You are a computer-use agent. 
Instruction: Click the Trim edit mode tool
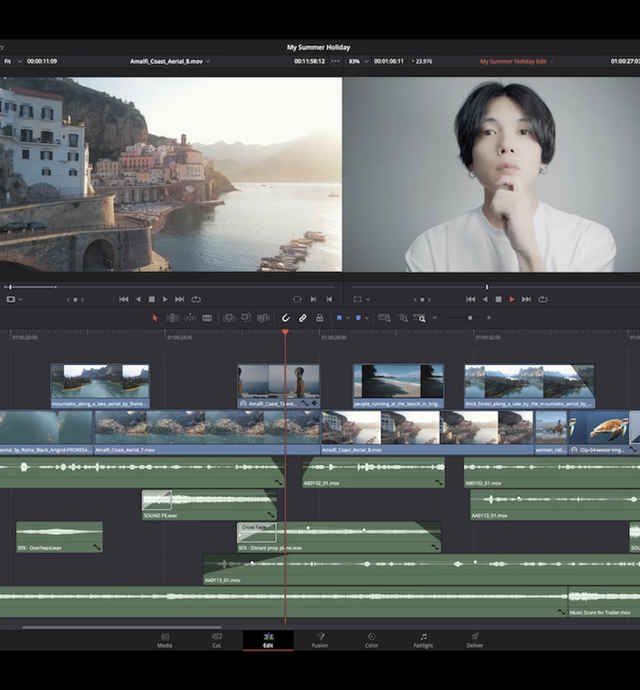pyautogui.click(x=173, y=318)
